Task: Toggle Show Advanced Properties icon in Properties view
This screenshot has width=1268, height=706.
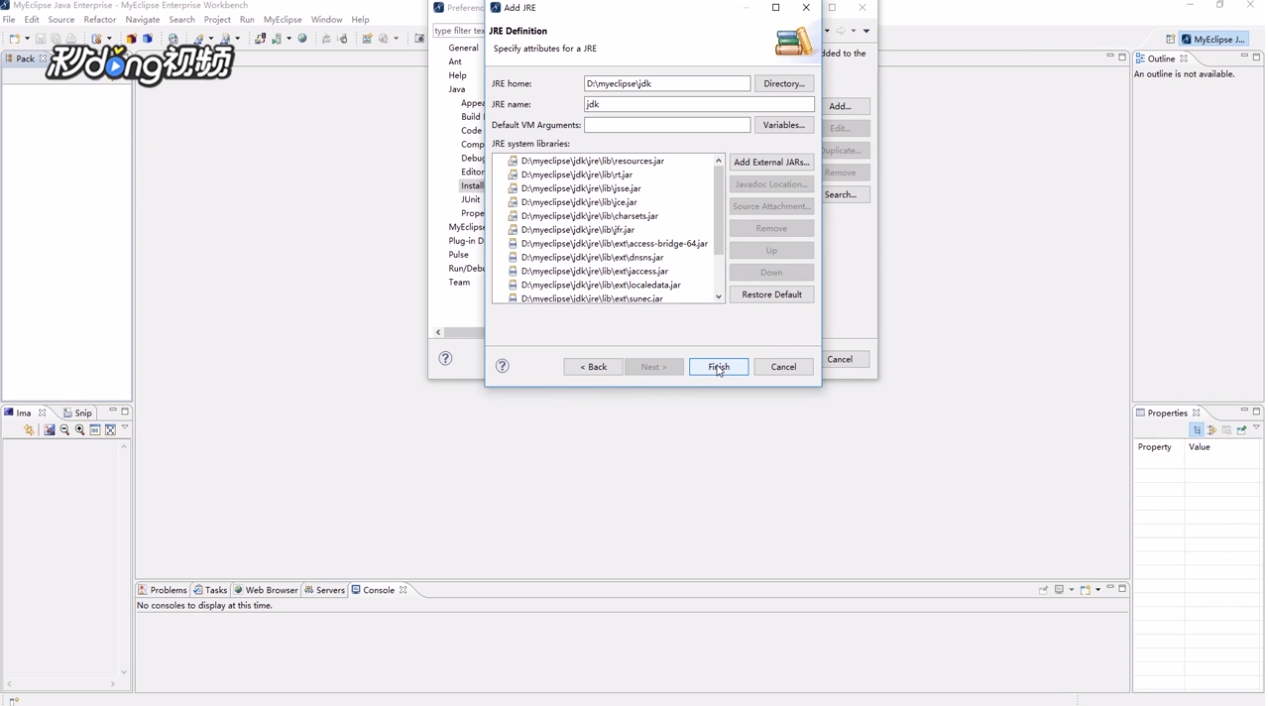Action: tap(1212, 430)
